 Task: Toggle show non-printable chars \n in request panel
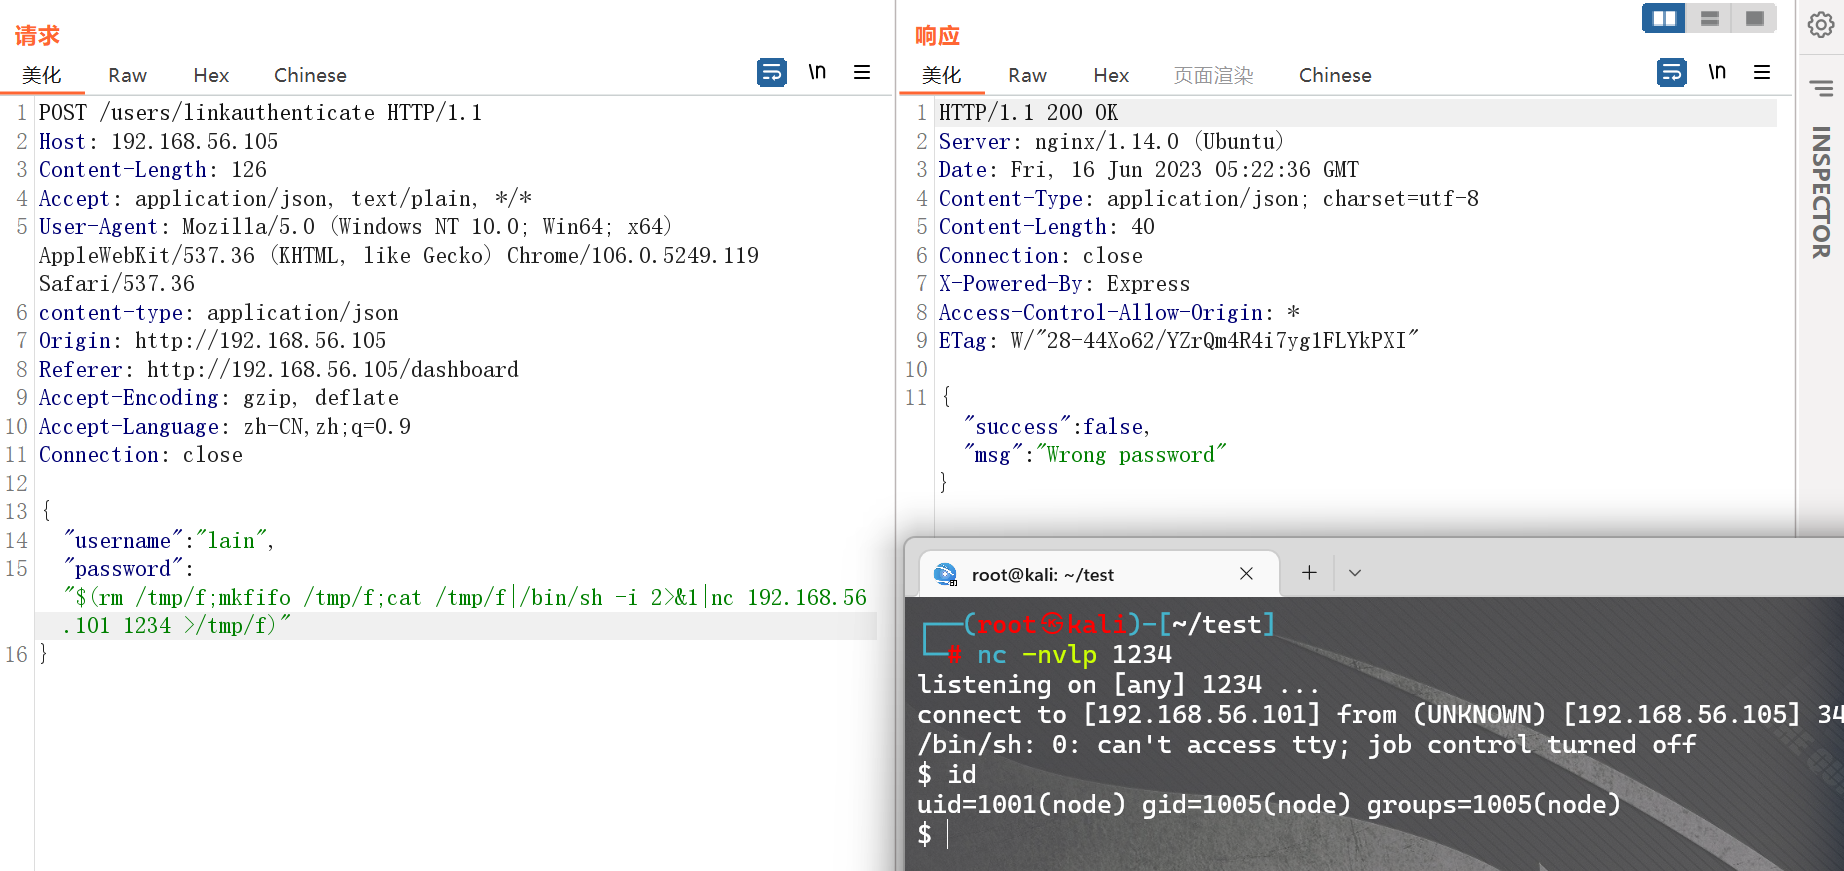coord(817,72)
